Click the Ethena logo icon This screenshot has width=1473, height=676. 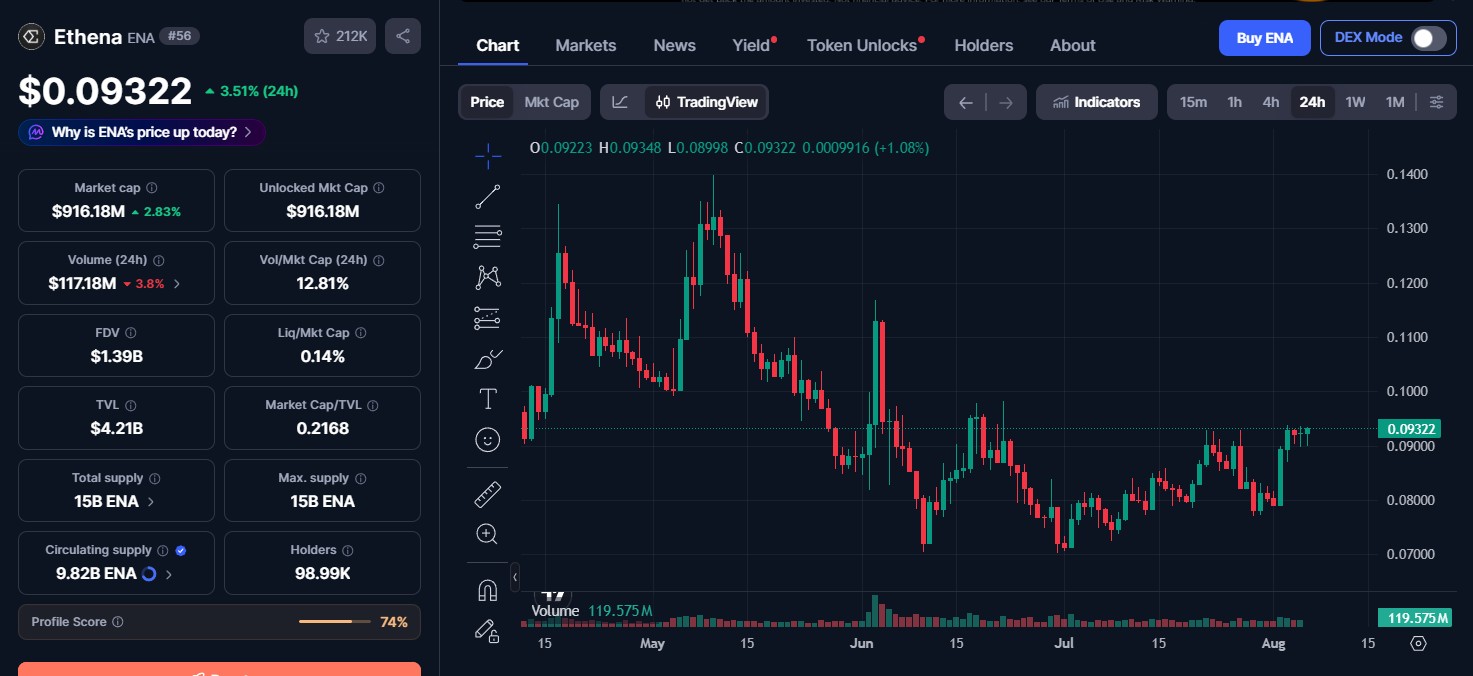pyautogui.click(x=31, y=37)
